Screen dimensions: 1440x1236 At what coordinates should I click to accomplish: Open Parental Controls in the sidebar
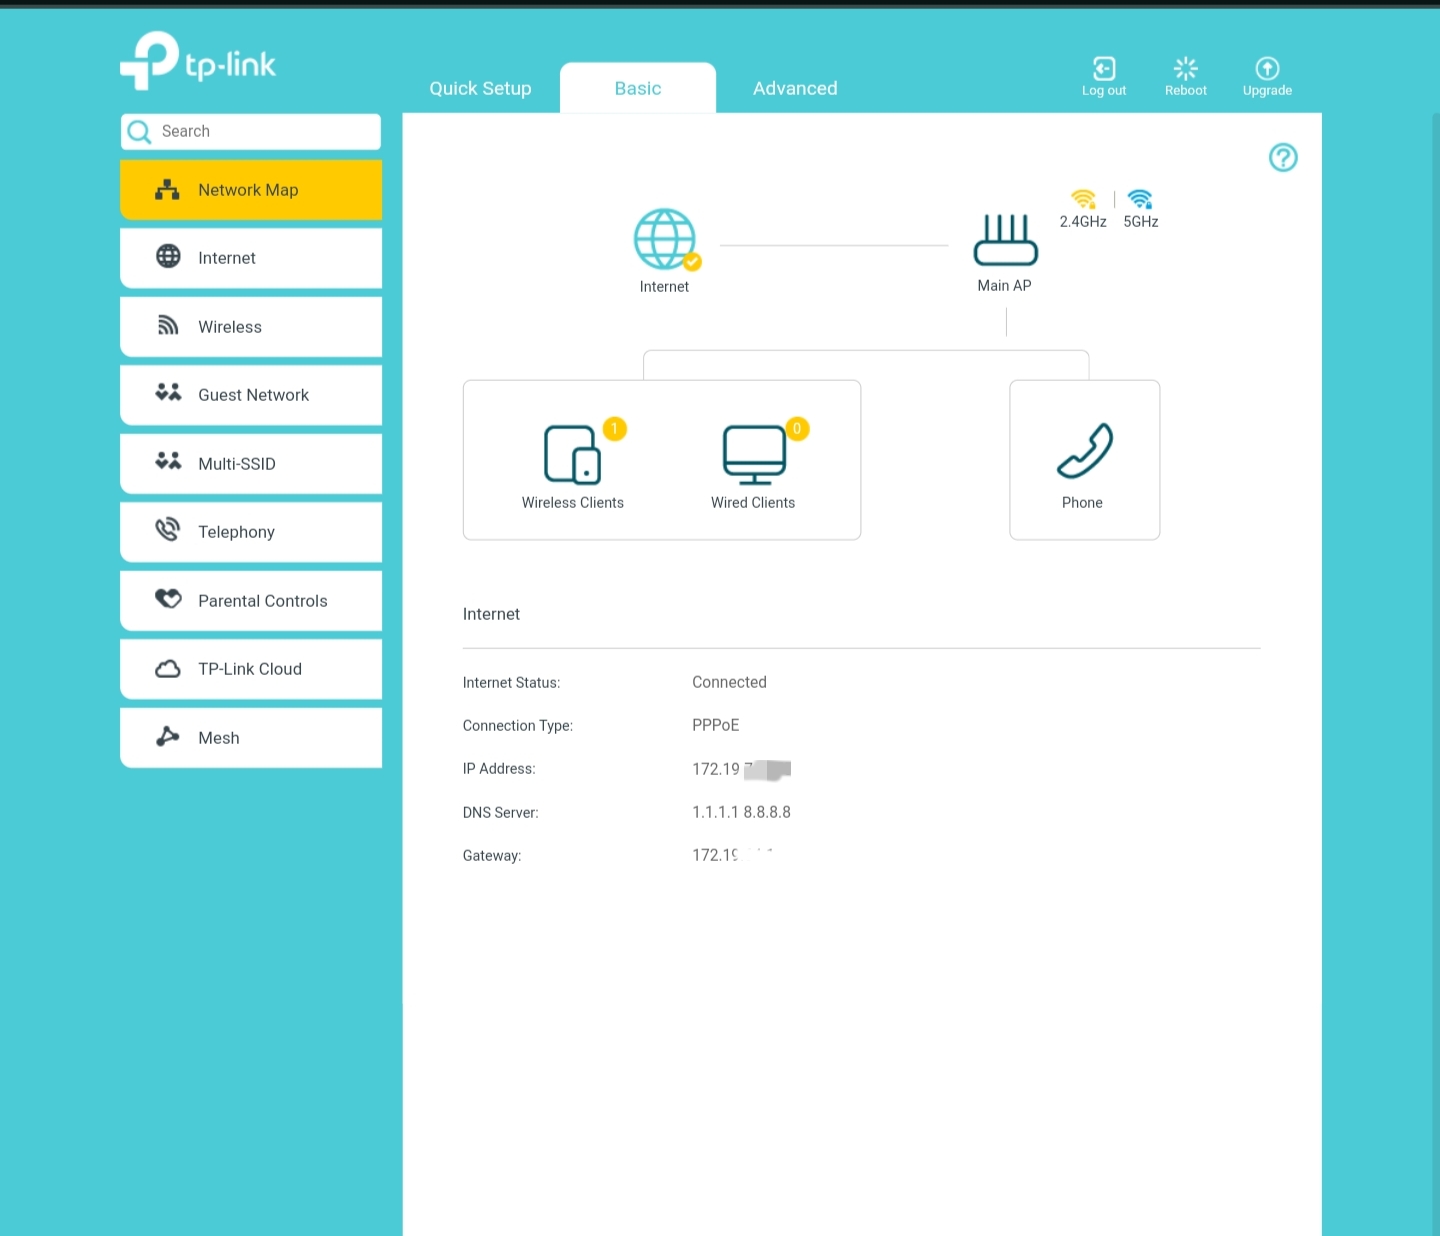click(x=251, y=601)
